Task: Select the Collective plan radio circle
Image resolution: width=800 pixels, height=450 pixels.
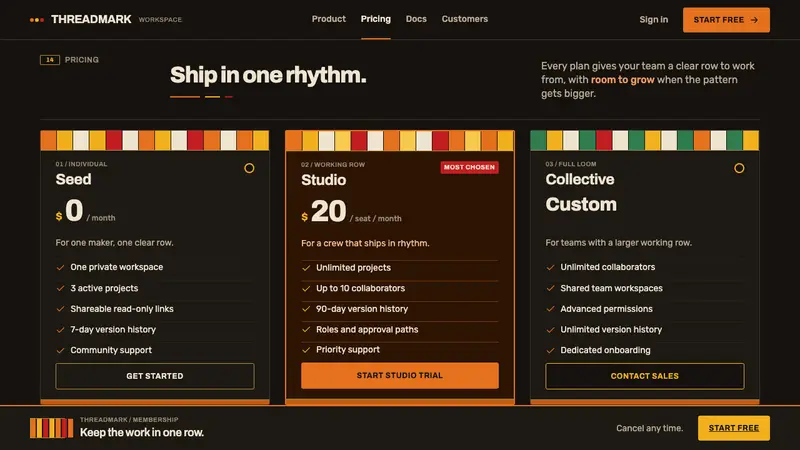Action: coord(739,168)
